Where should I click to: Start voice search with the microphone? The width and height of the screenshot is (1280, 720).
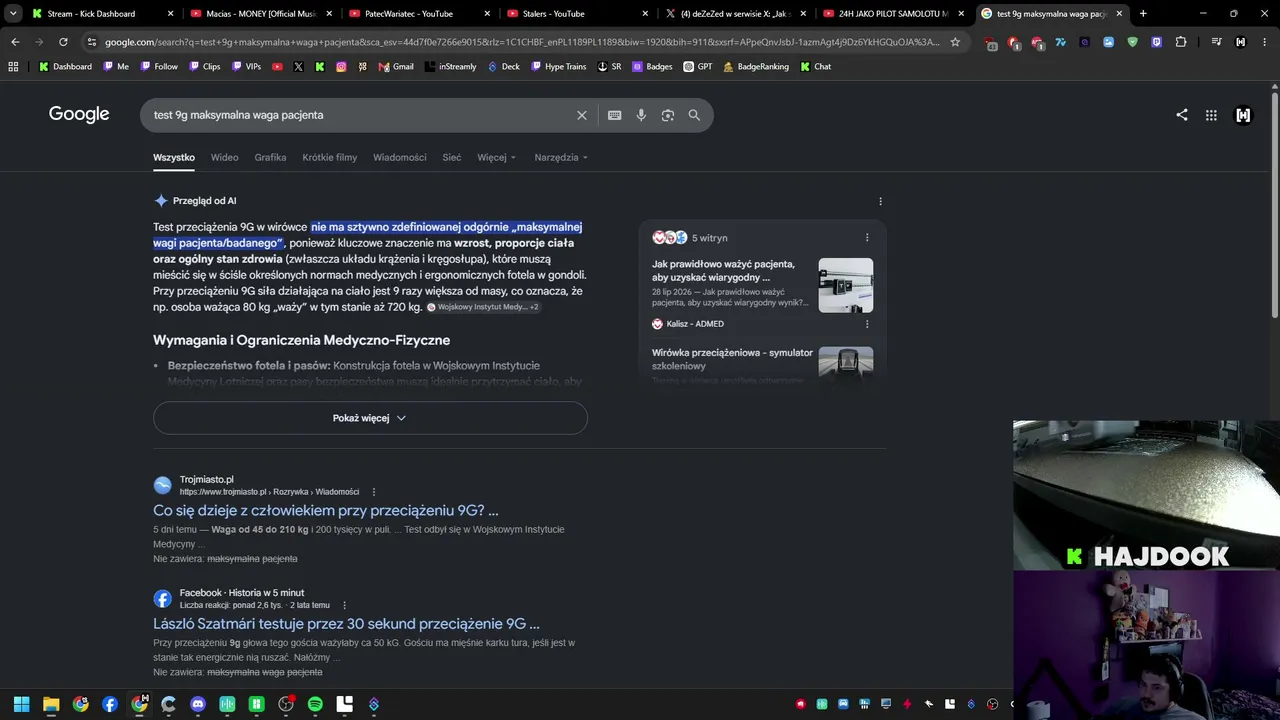(x=641, y=115)
